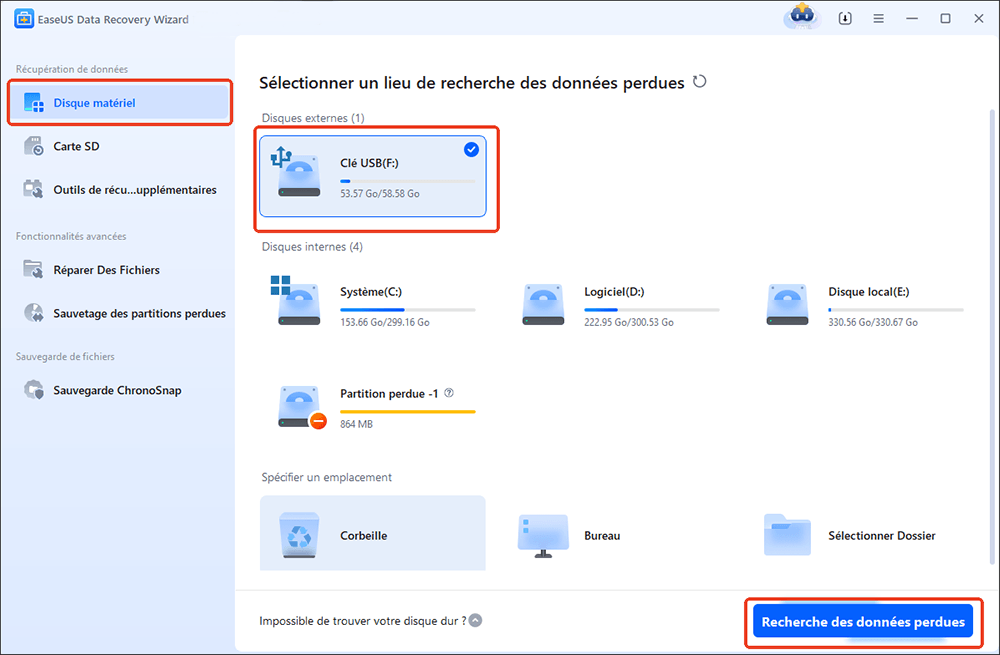Maximize the EaseUS window
1000x655 pixels.
click(x=945, y=18)
